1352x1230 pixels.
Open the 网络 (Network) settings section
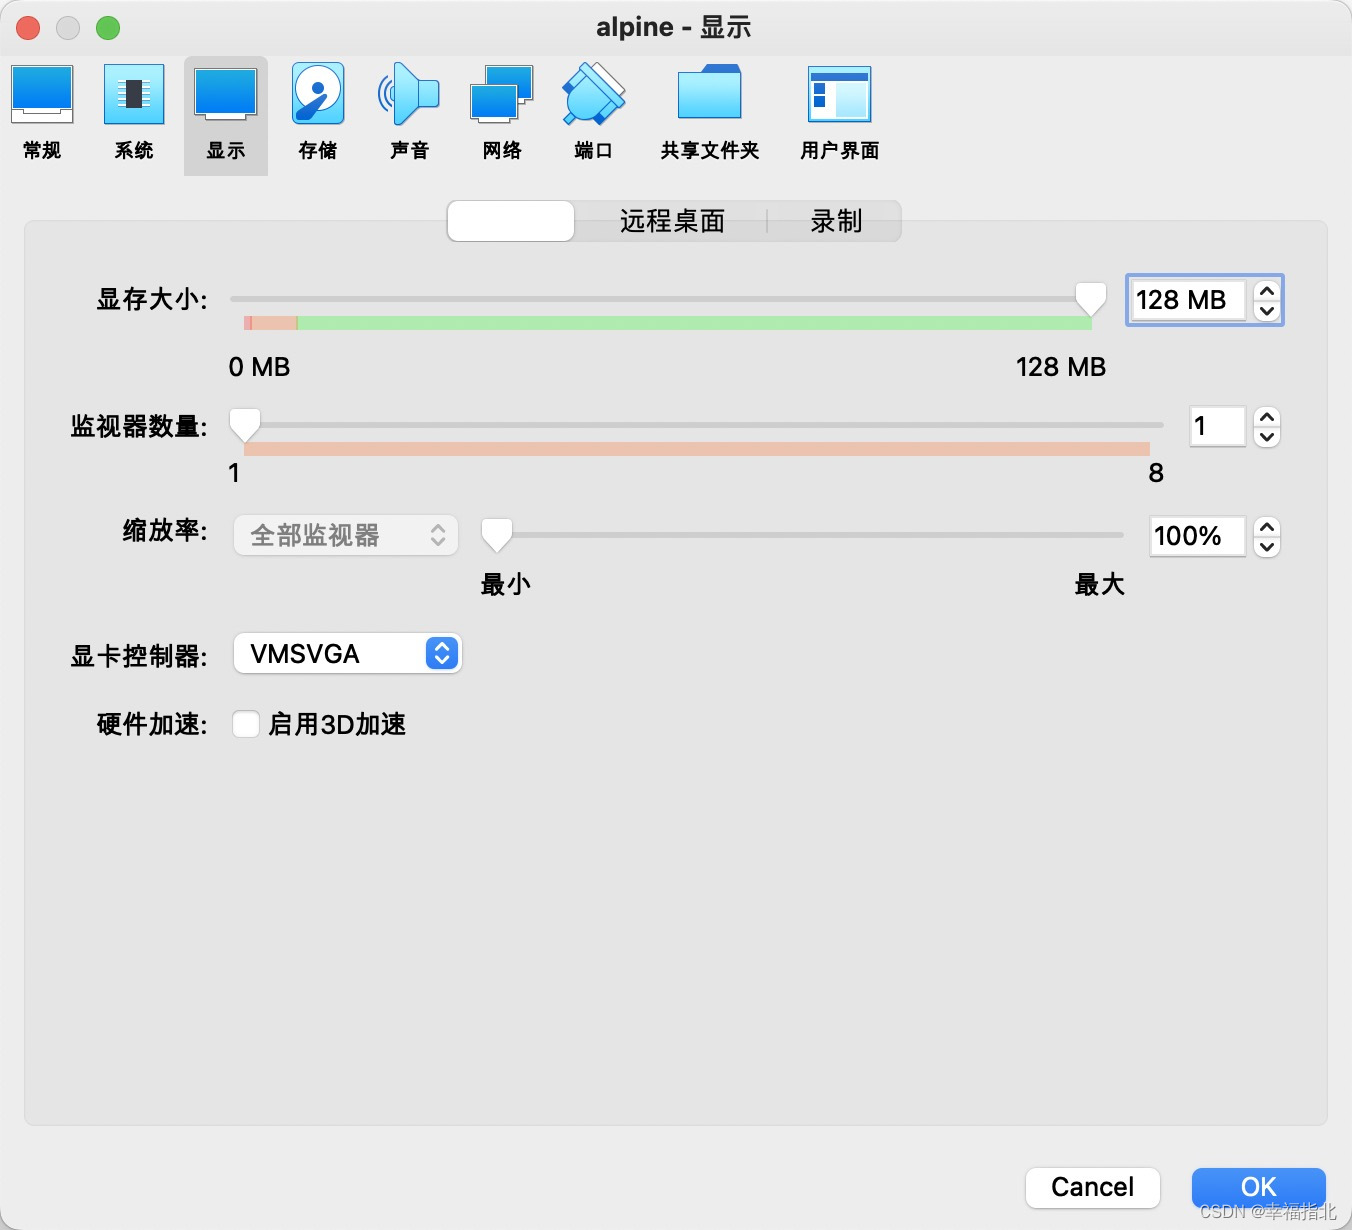(x=502, y=112)
